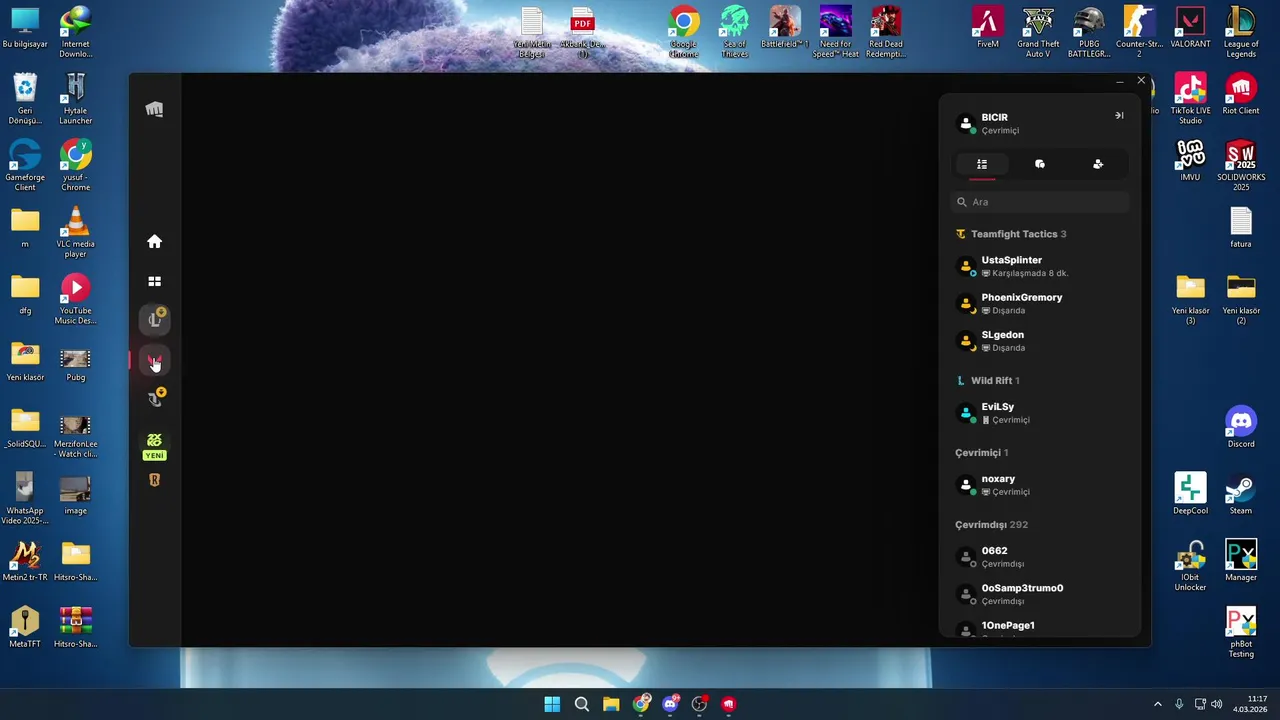Open phBot Testing desktop icon

pos(1241,633)
